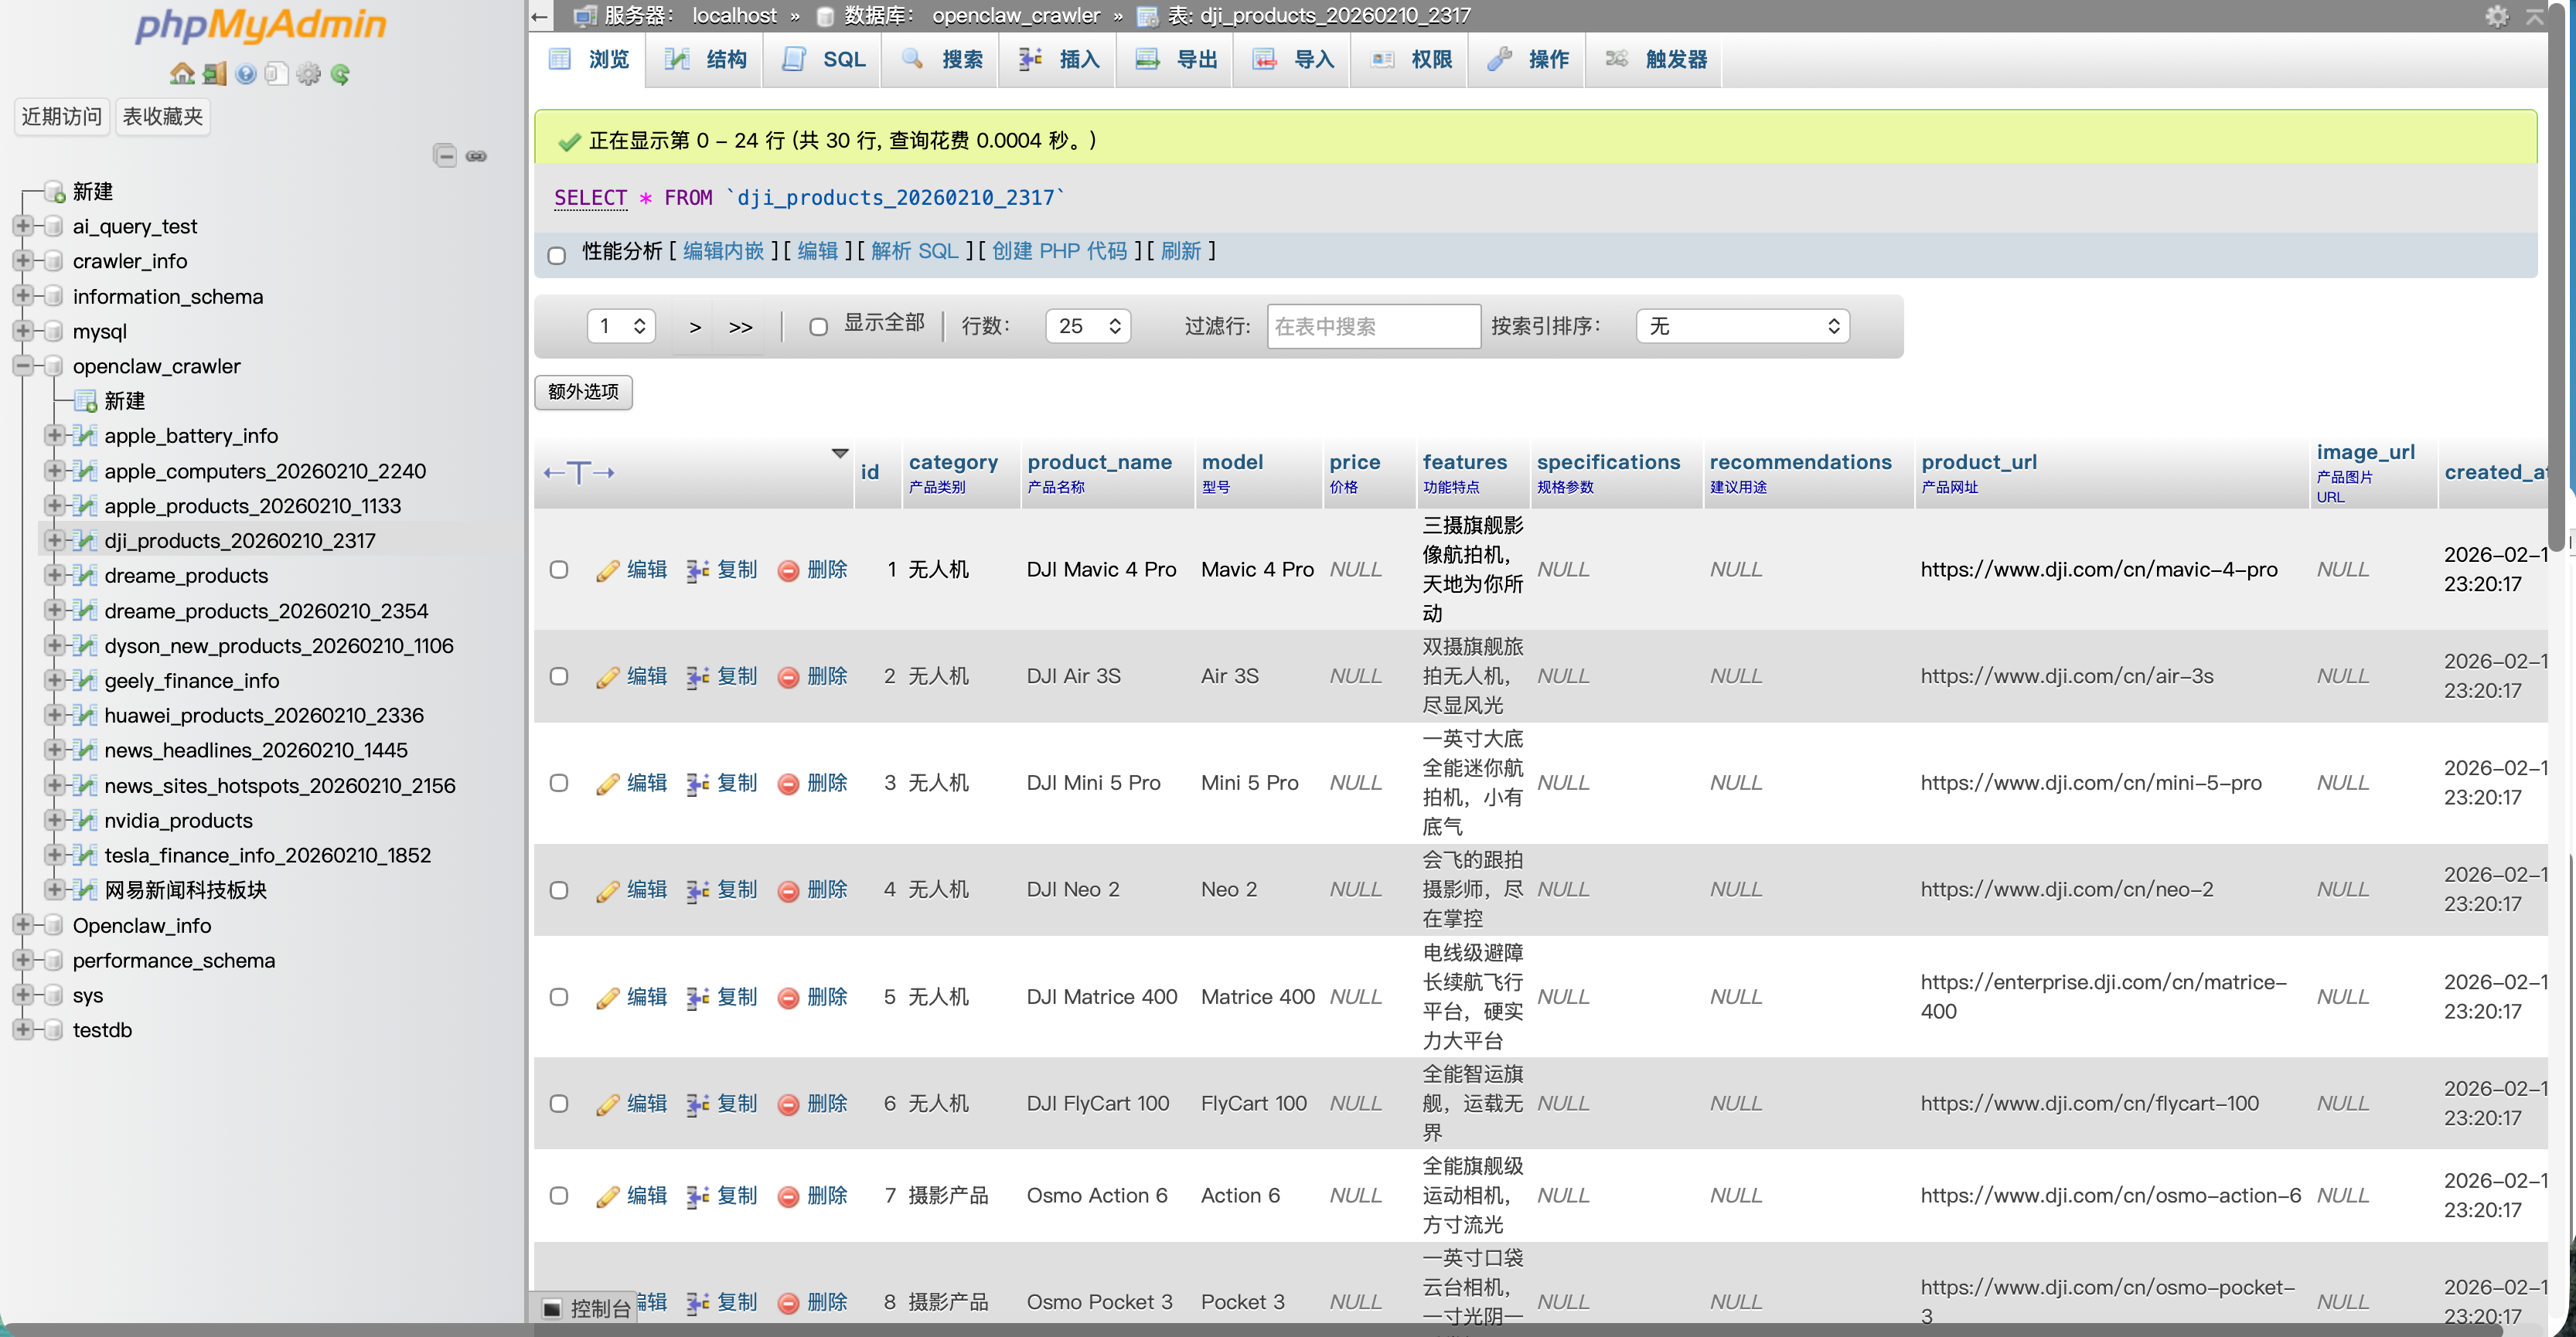Expand the Openclaw_info database node

[22, 925]
